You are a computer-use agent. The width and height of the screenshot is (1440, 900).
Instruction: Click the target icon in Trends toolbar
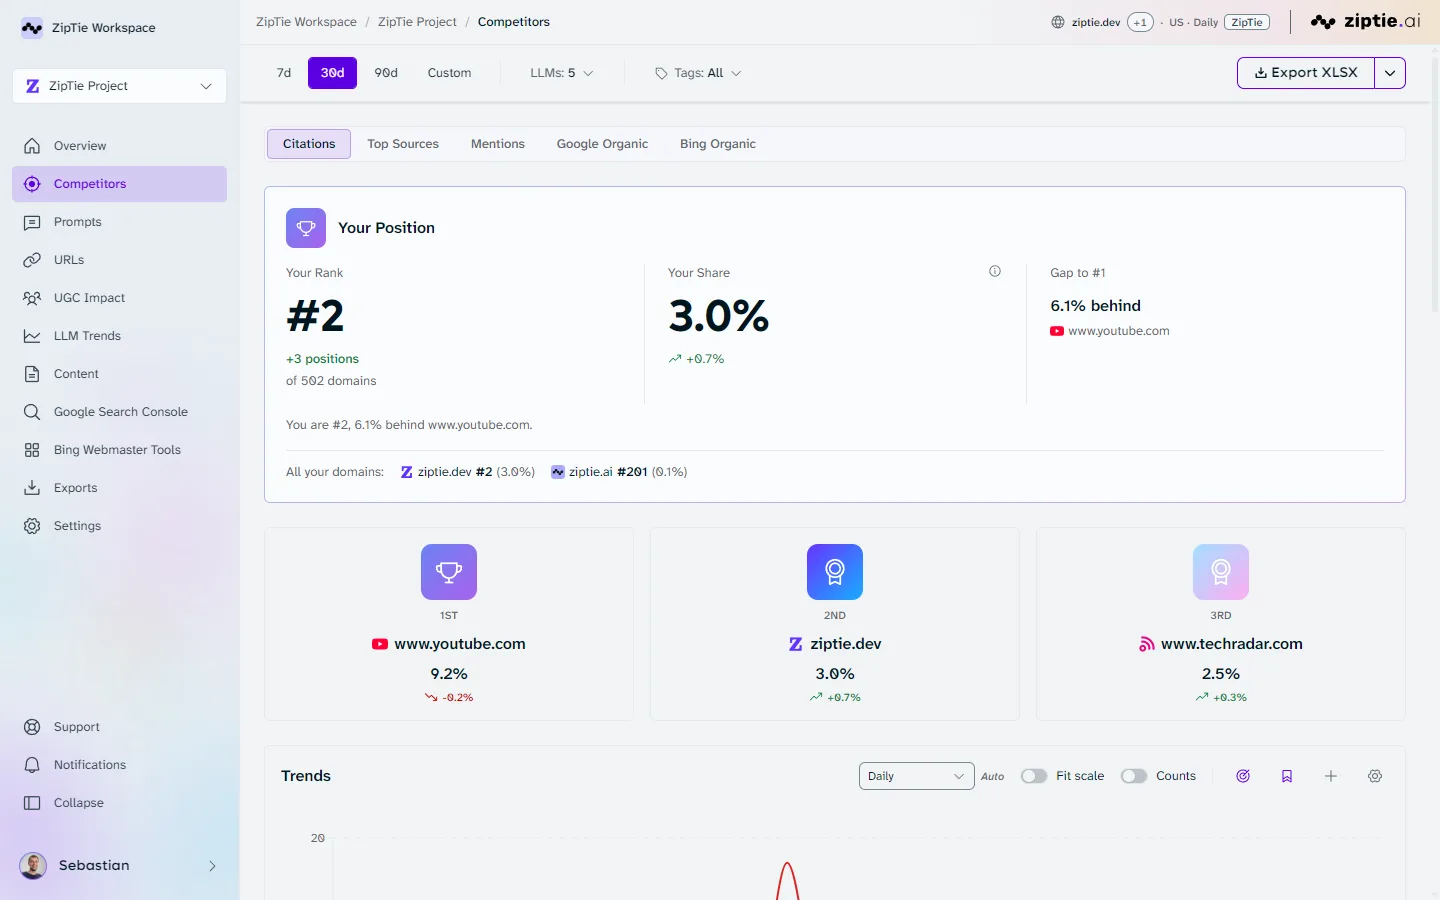tap(1243, 776)
